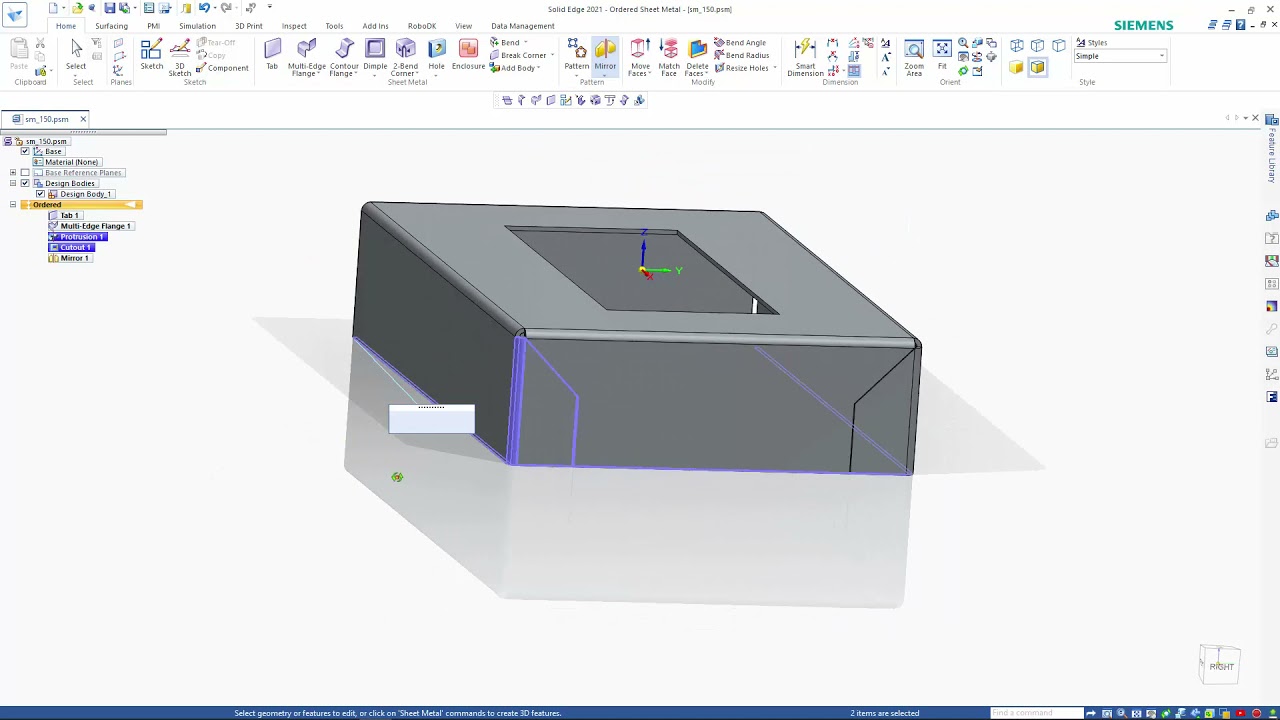The image size is (1280, 720).
Task: Open the Bend dropdown arrow
Action: tap(525, 43)
